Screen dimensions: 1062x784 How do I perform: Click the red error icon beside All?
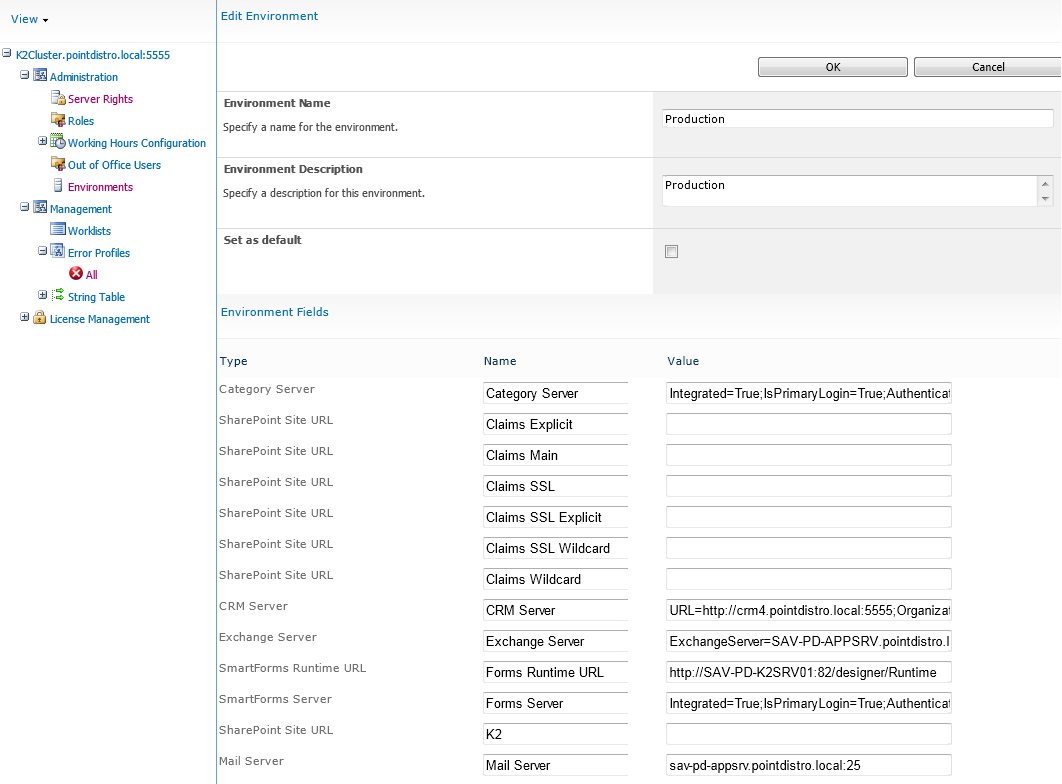[76, 275]
